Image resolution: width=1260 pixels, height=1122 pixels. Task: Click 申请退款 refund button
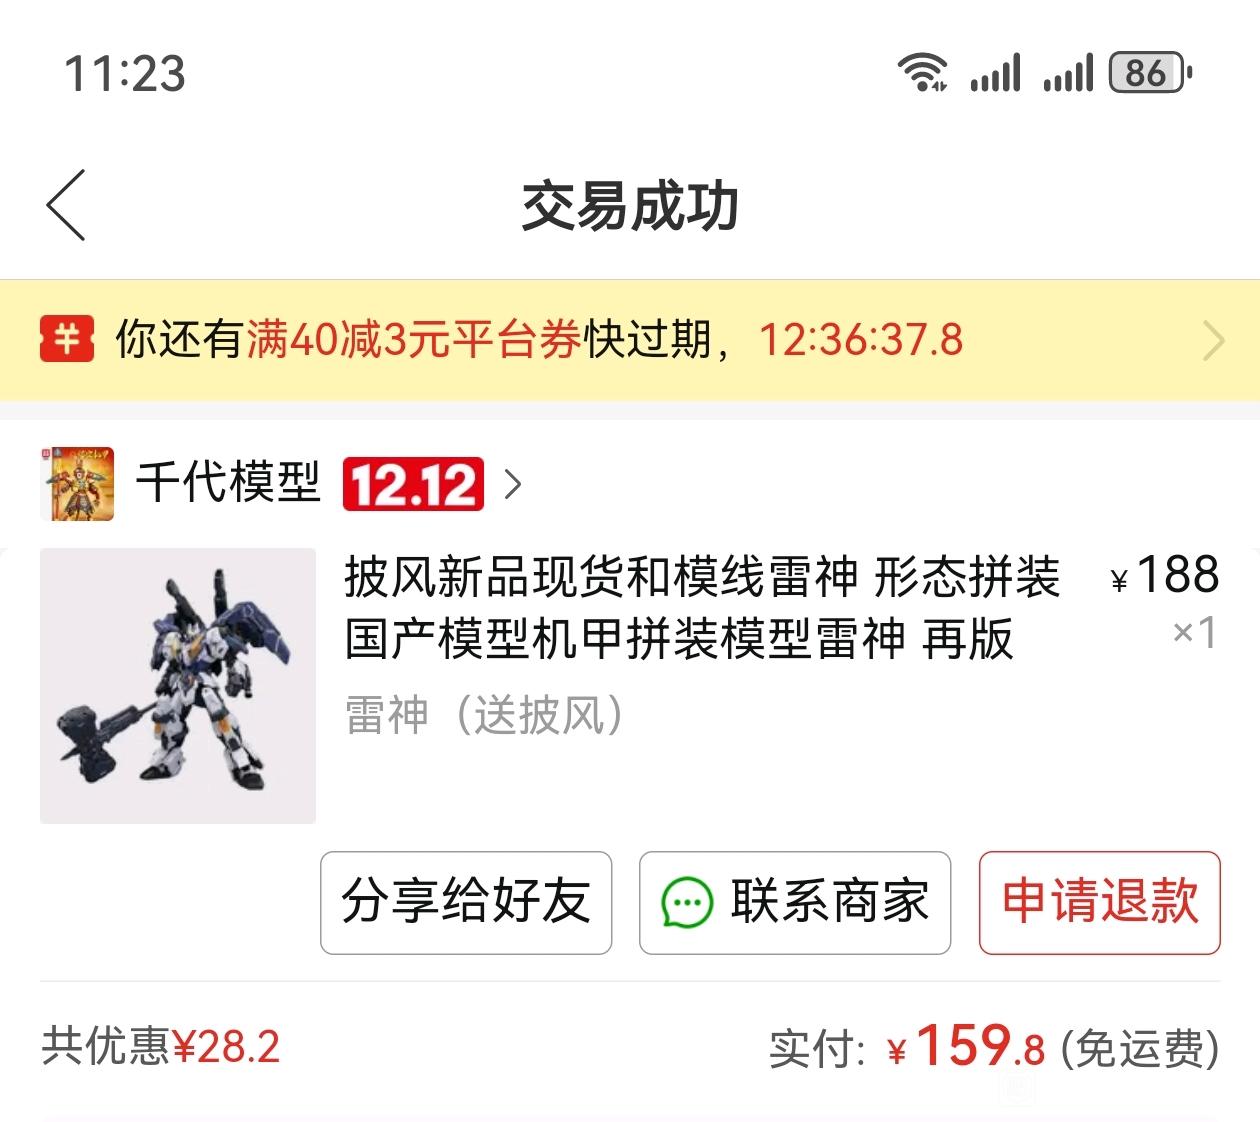(x=1100, y=903)
